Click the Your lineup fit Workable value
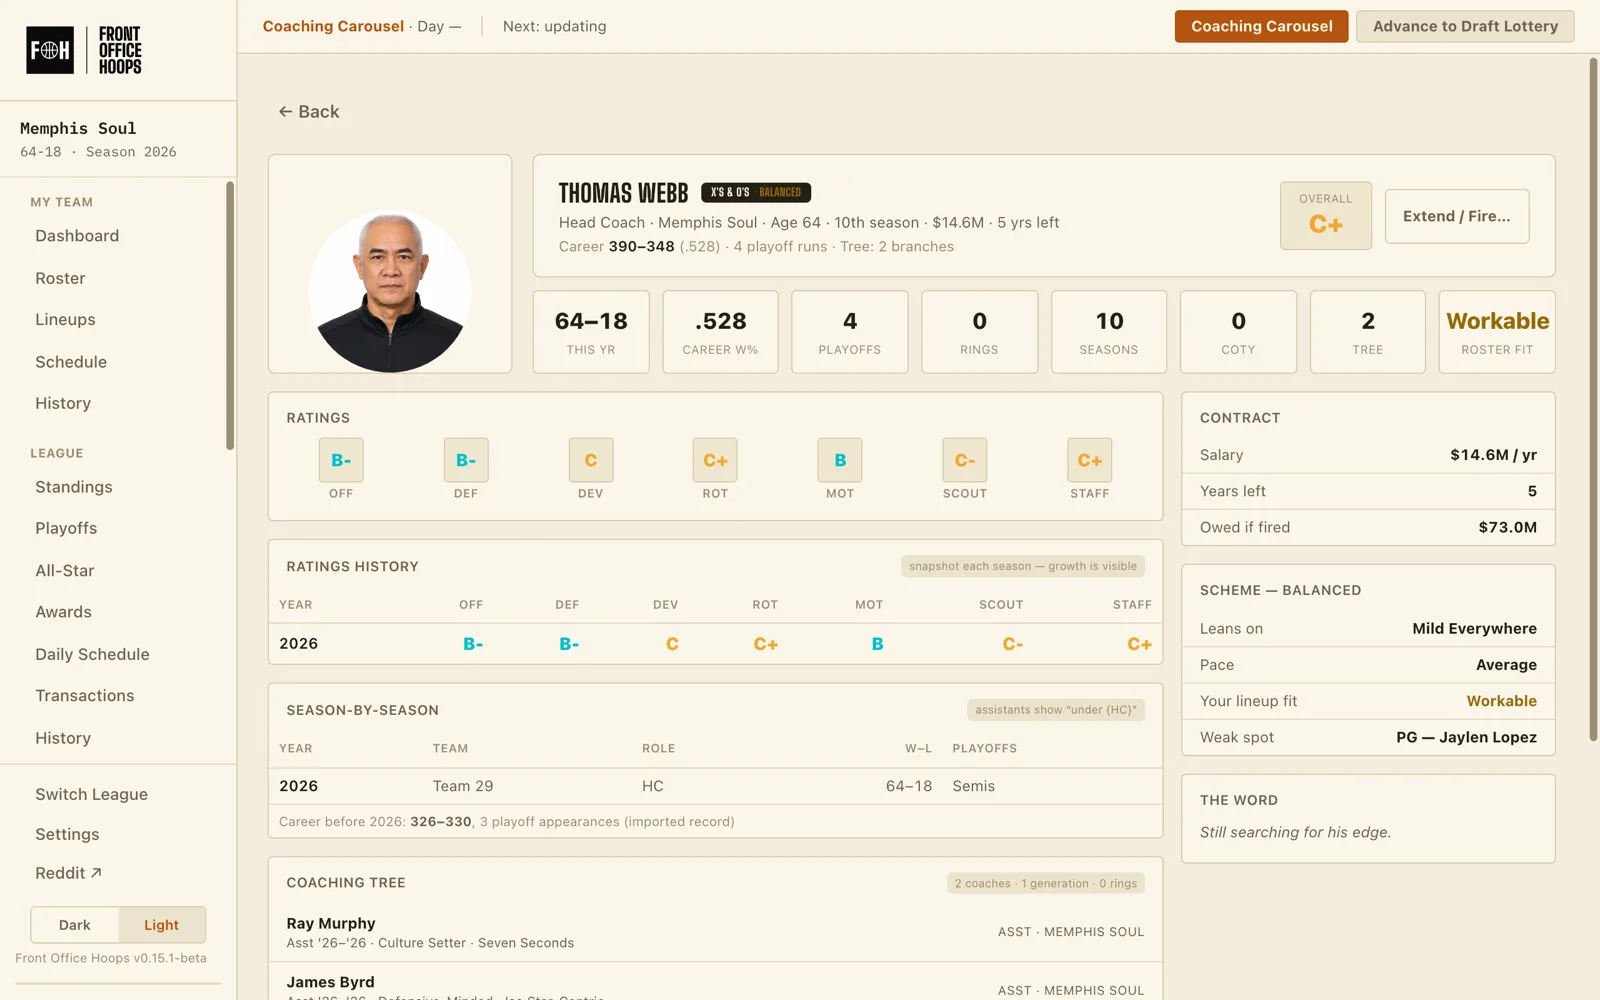Viewport: 1600px width, 1000px height. (x=1501, y=701)
